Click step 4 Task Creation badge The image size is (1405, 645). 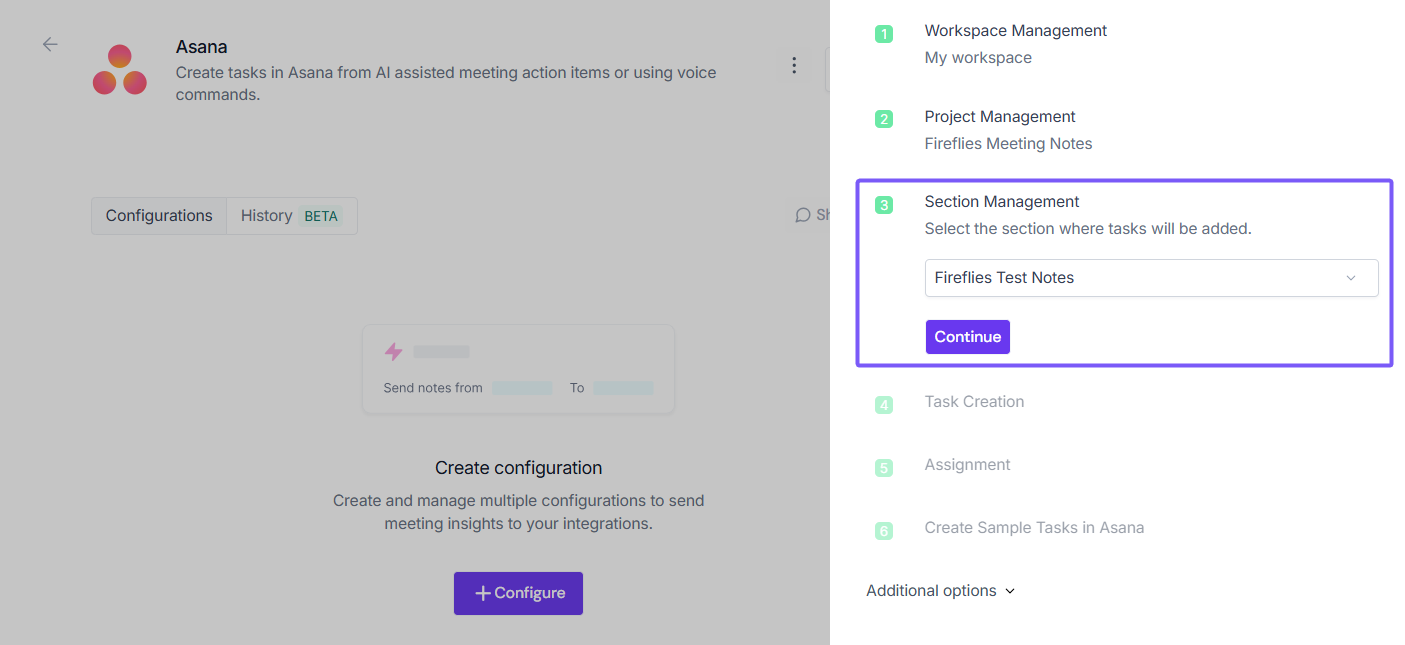tap(884, 405)
